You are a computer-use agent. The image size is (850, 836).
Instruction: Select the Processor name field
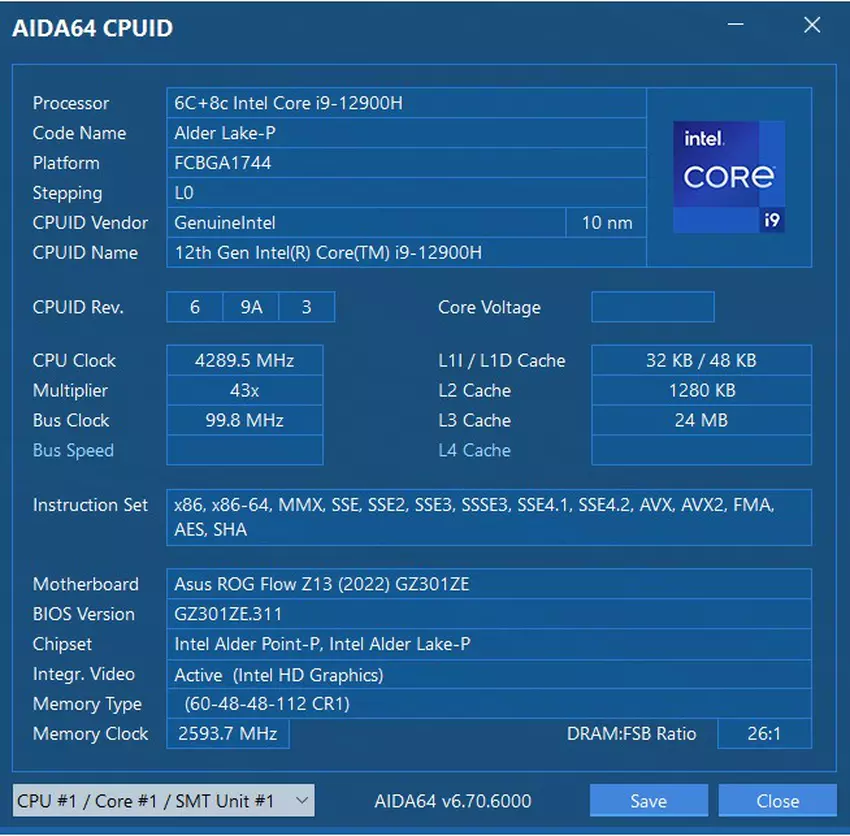coord(405,103)
